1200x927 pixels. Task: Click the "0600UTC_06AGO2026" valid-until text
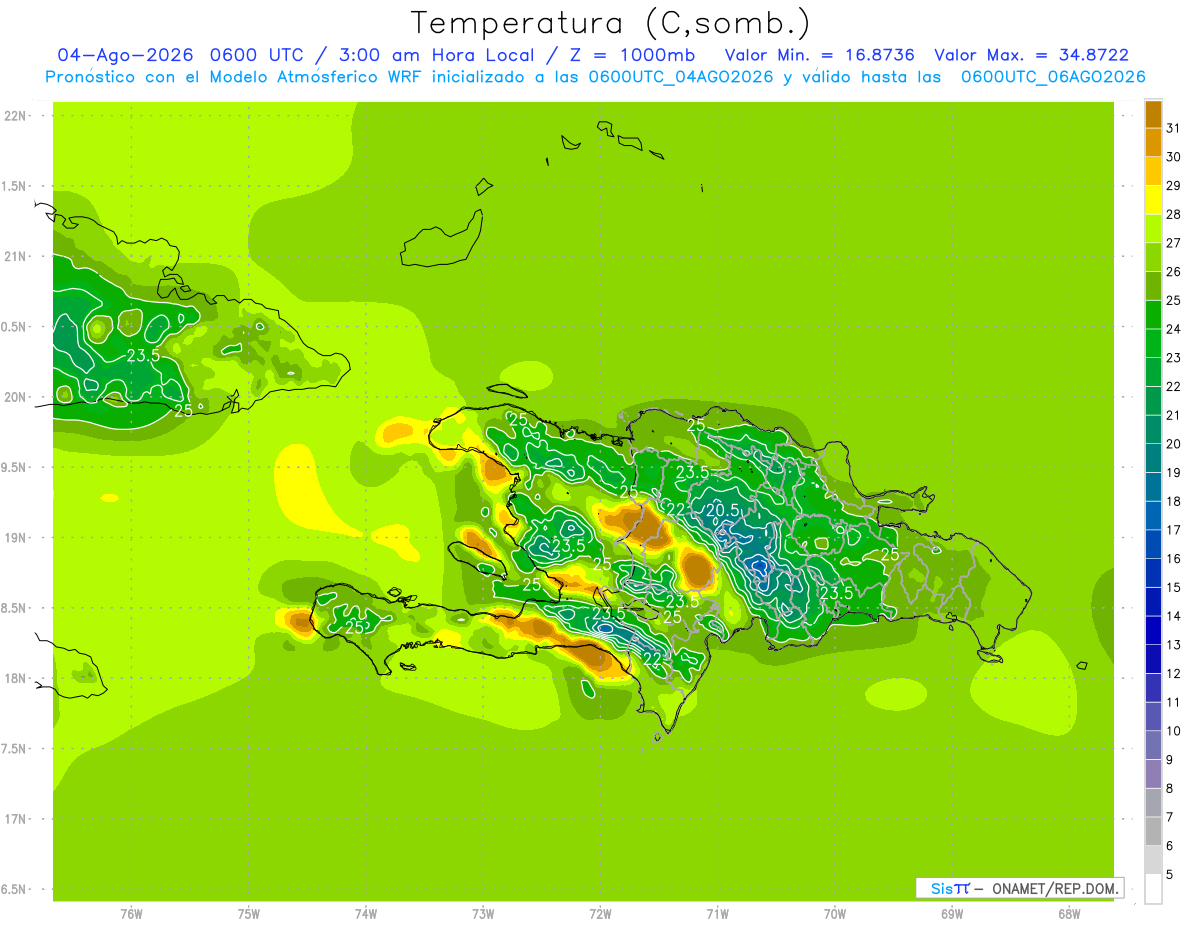(1053, 77)
